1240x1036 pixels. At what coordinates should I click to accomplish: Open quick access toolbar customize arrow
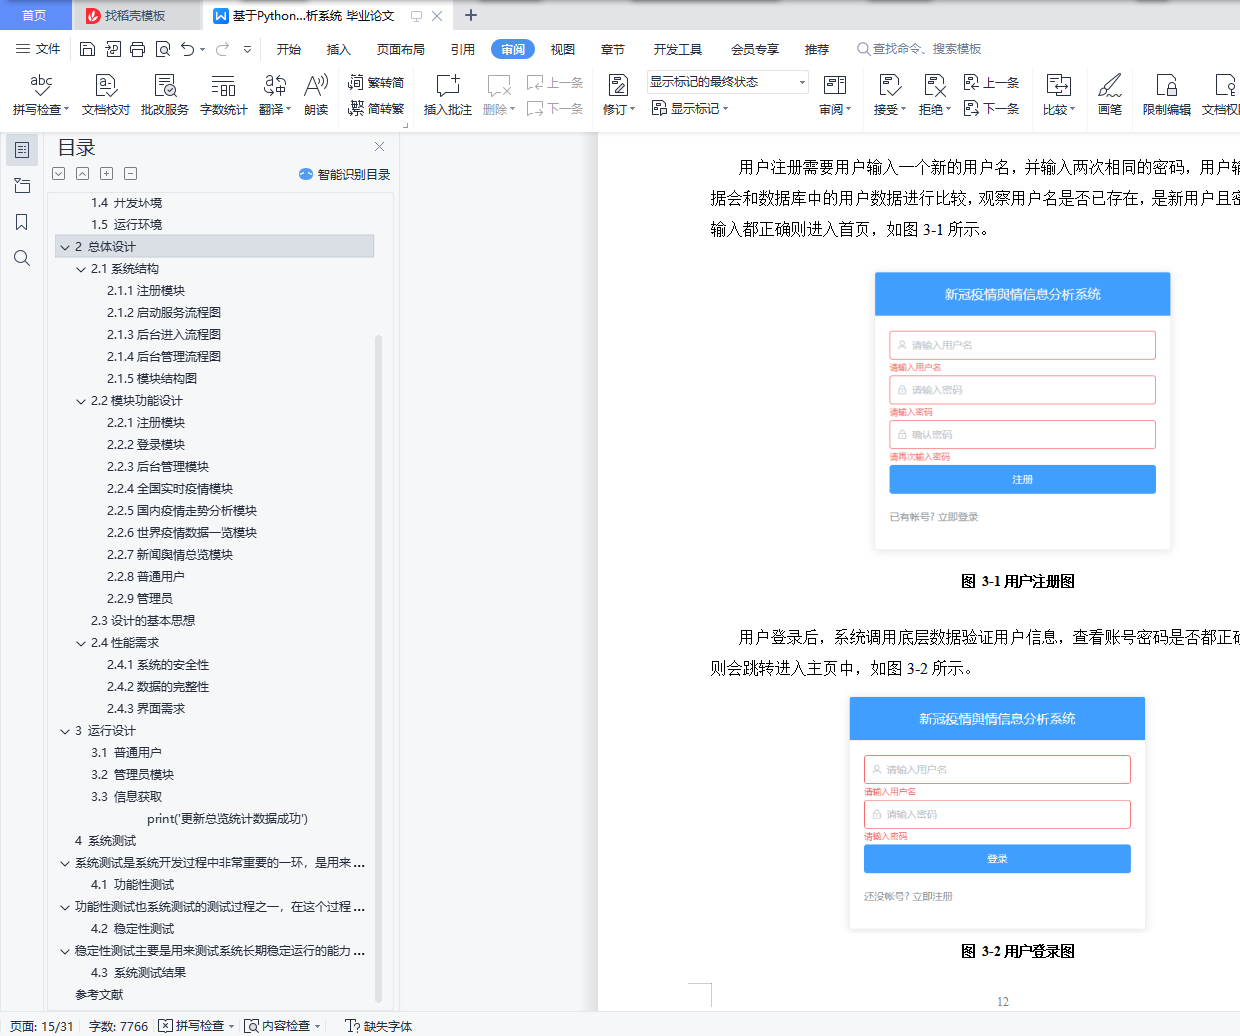pyautogui.click(x=247, y=49)
